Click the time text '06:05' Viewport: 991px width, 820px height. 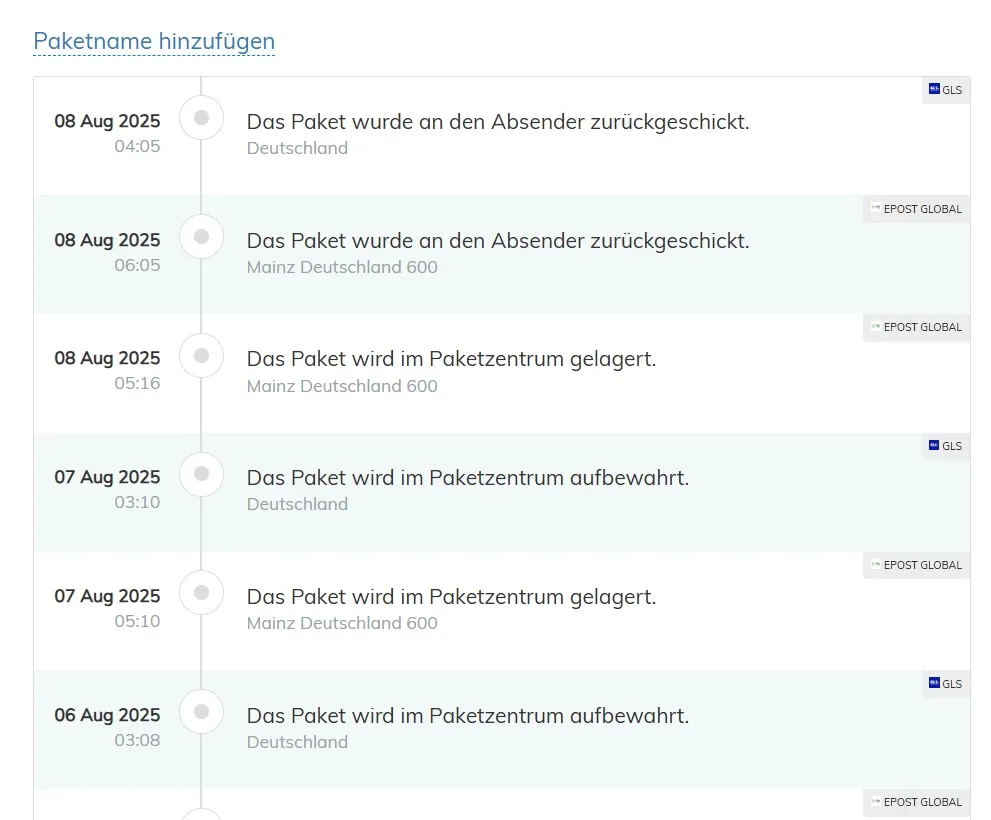pyautogui.click(x=137, y=265)
